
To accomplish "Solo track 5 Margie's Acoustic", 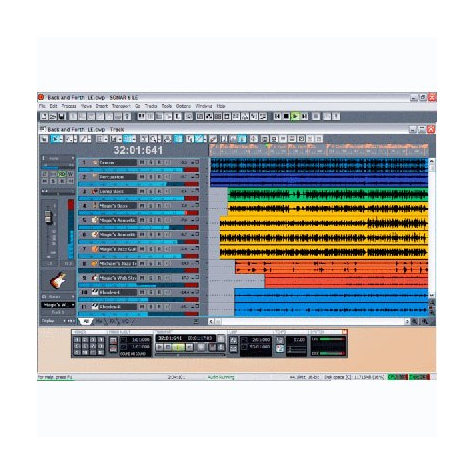I will [151, 220].
